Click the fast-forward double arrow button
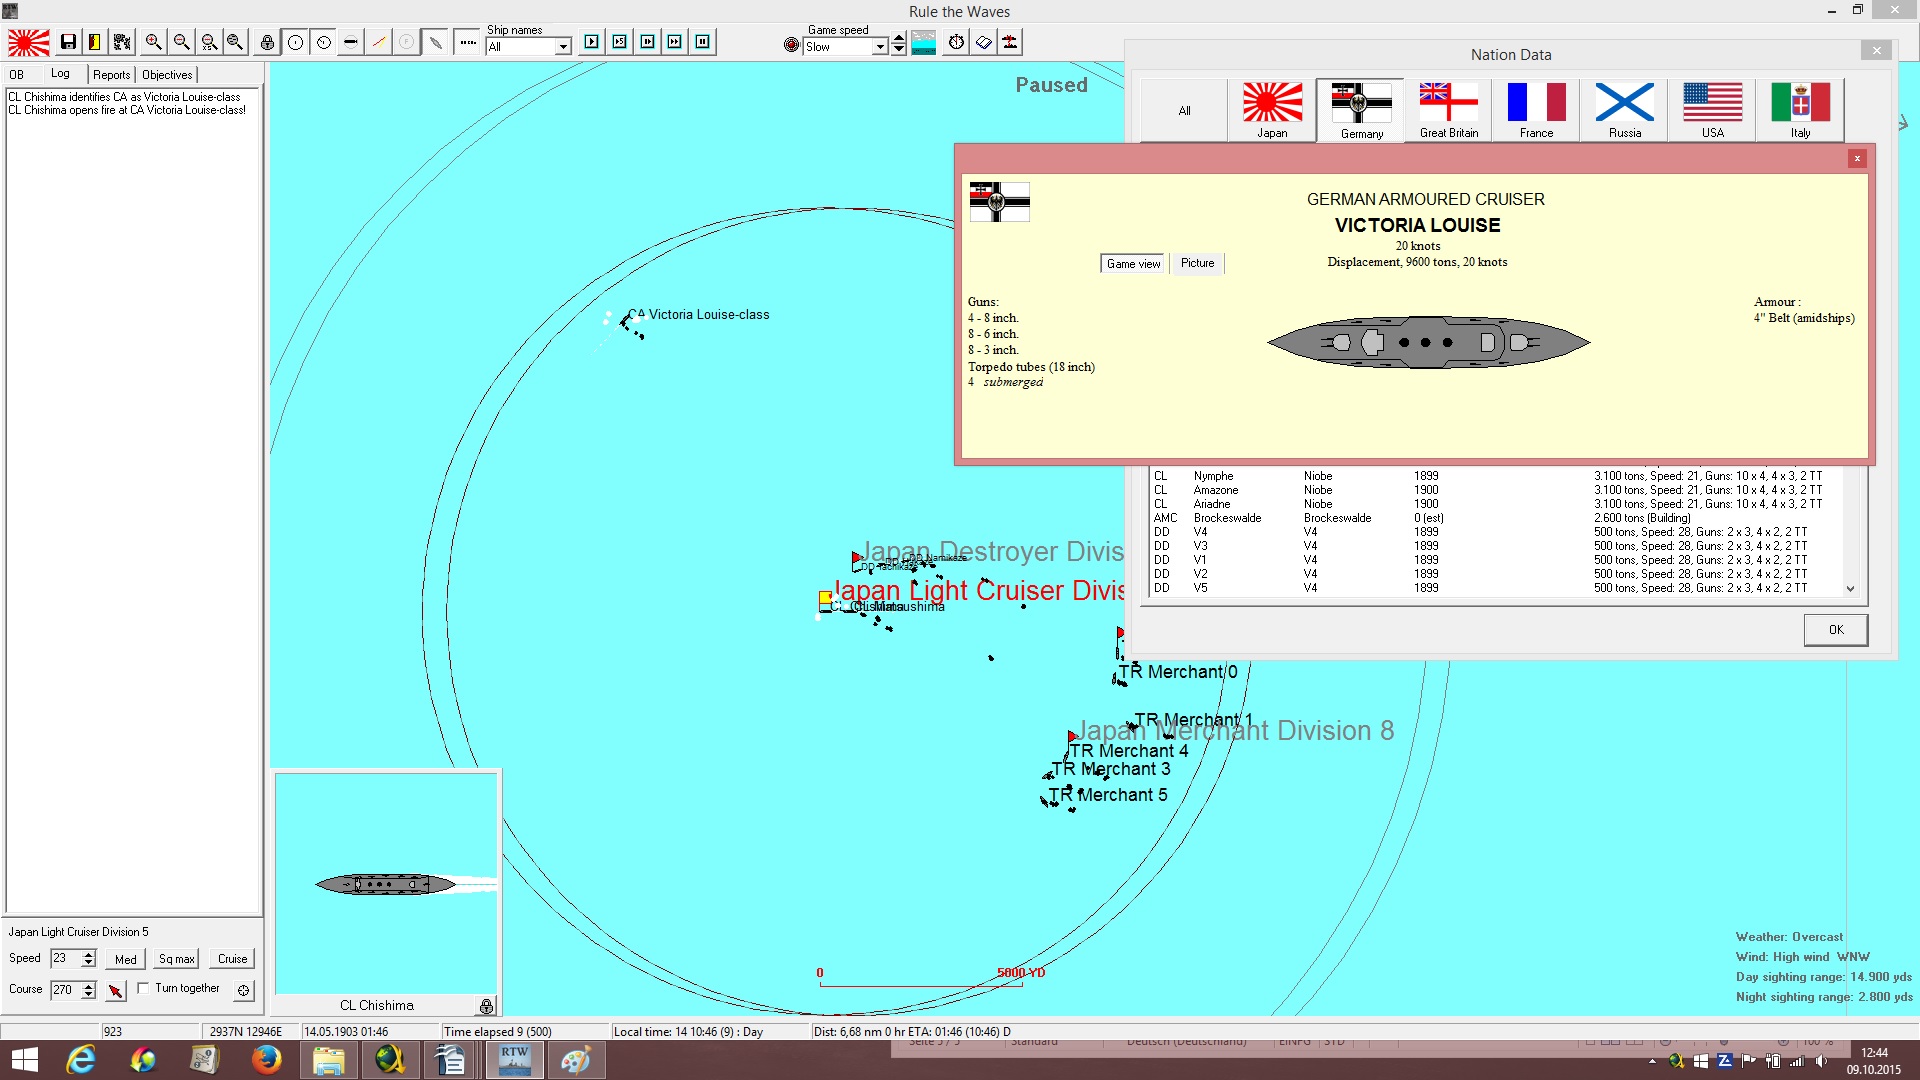The width and height of the screenshot is (1920, 1080). tap(675, 42)
